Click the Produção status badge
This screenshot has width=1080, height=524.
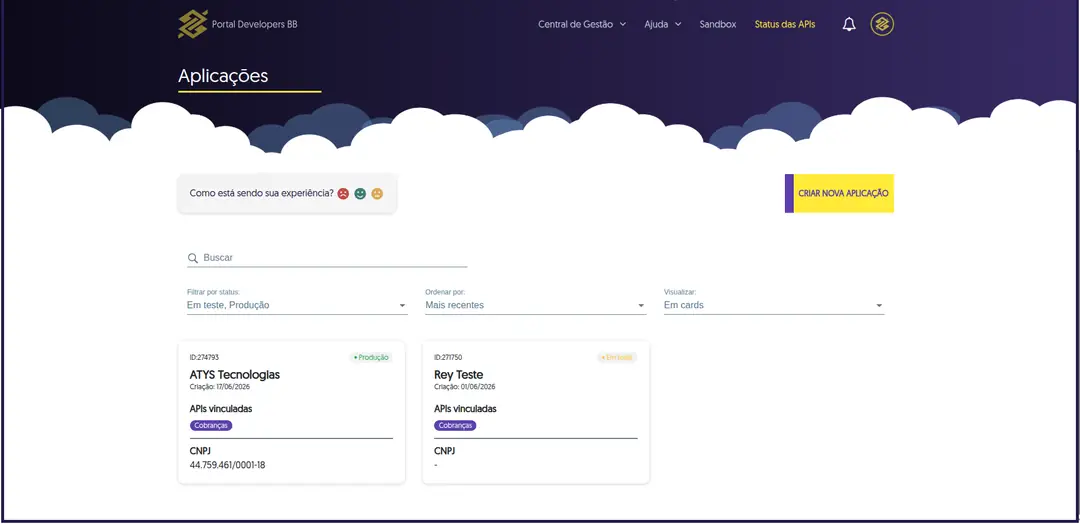(x=371, y=357)
